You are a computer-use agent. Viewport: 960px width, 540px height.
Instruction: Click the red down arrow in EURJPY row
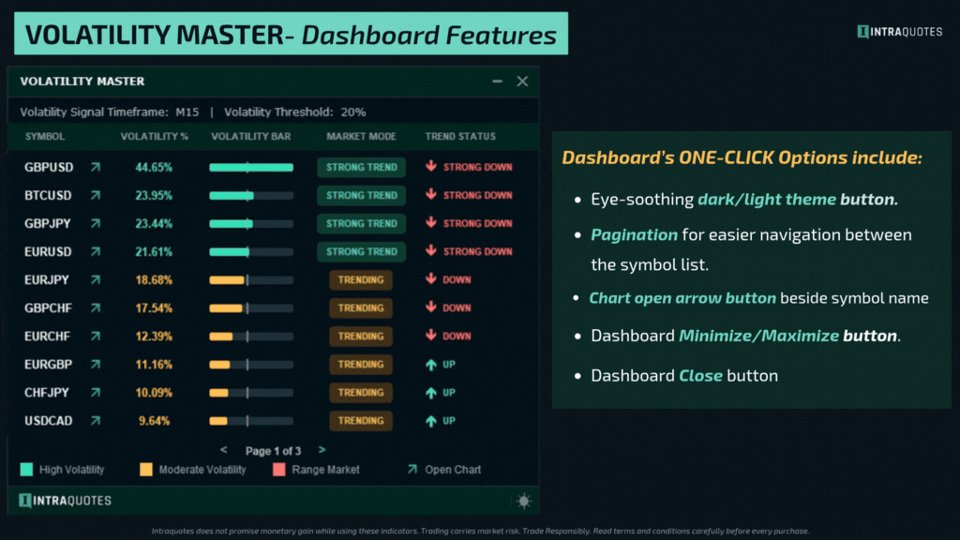431,279
